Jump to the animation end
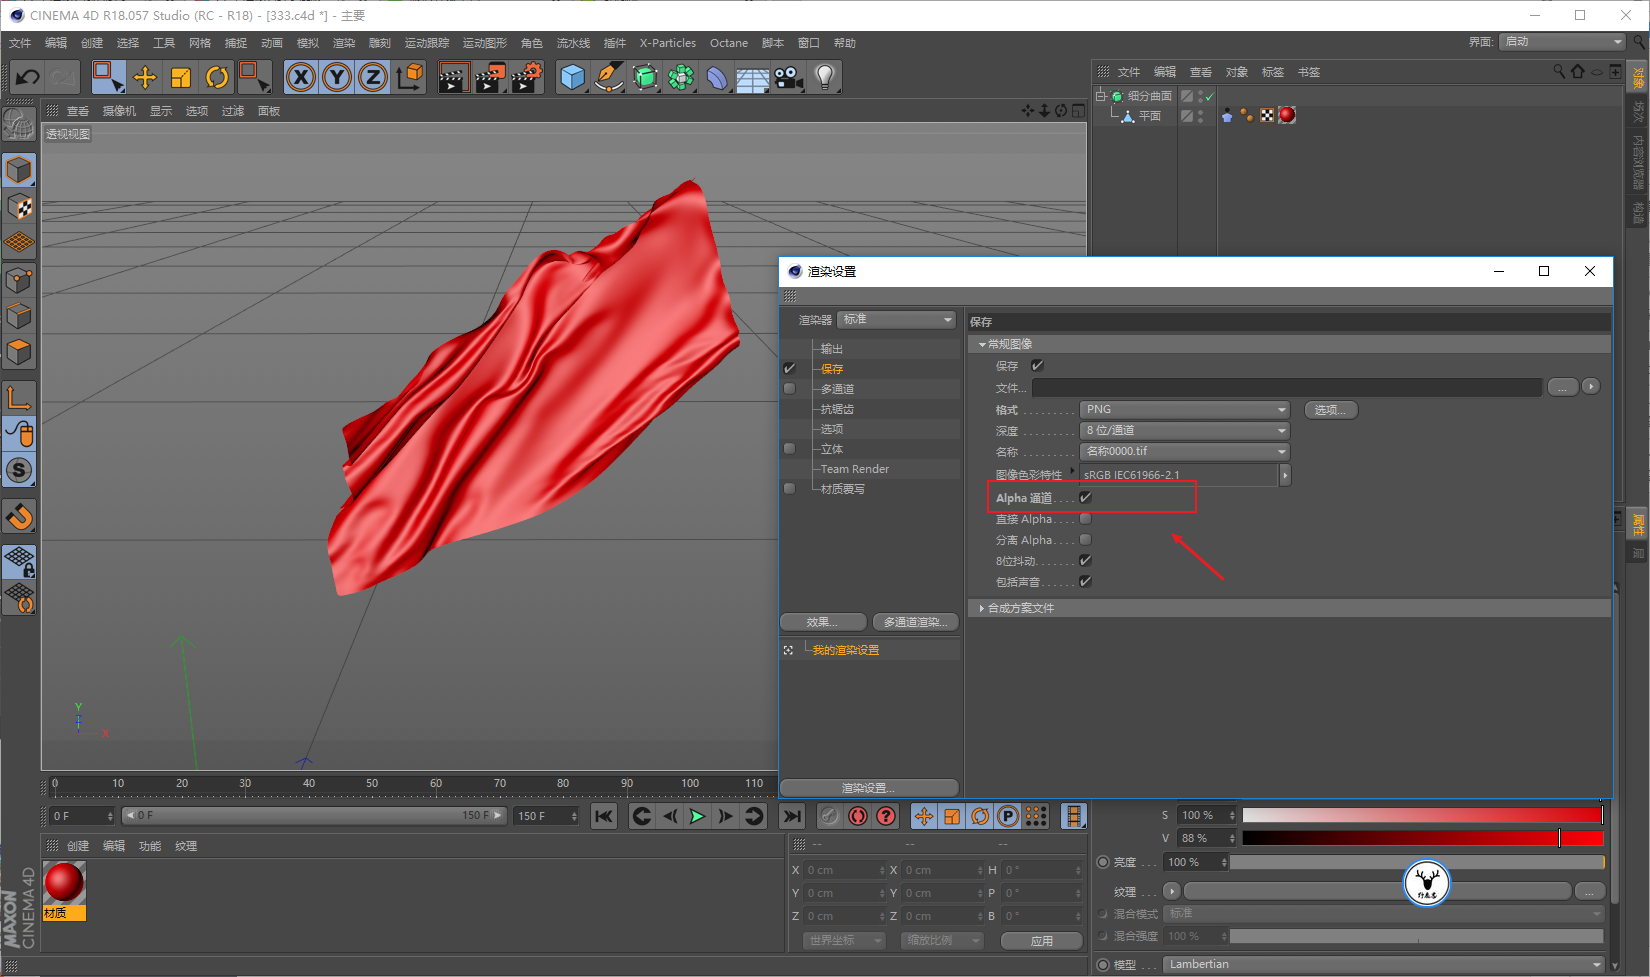The height and width of the screenshot is (977, 1650). pos(791,816)
